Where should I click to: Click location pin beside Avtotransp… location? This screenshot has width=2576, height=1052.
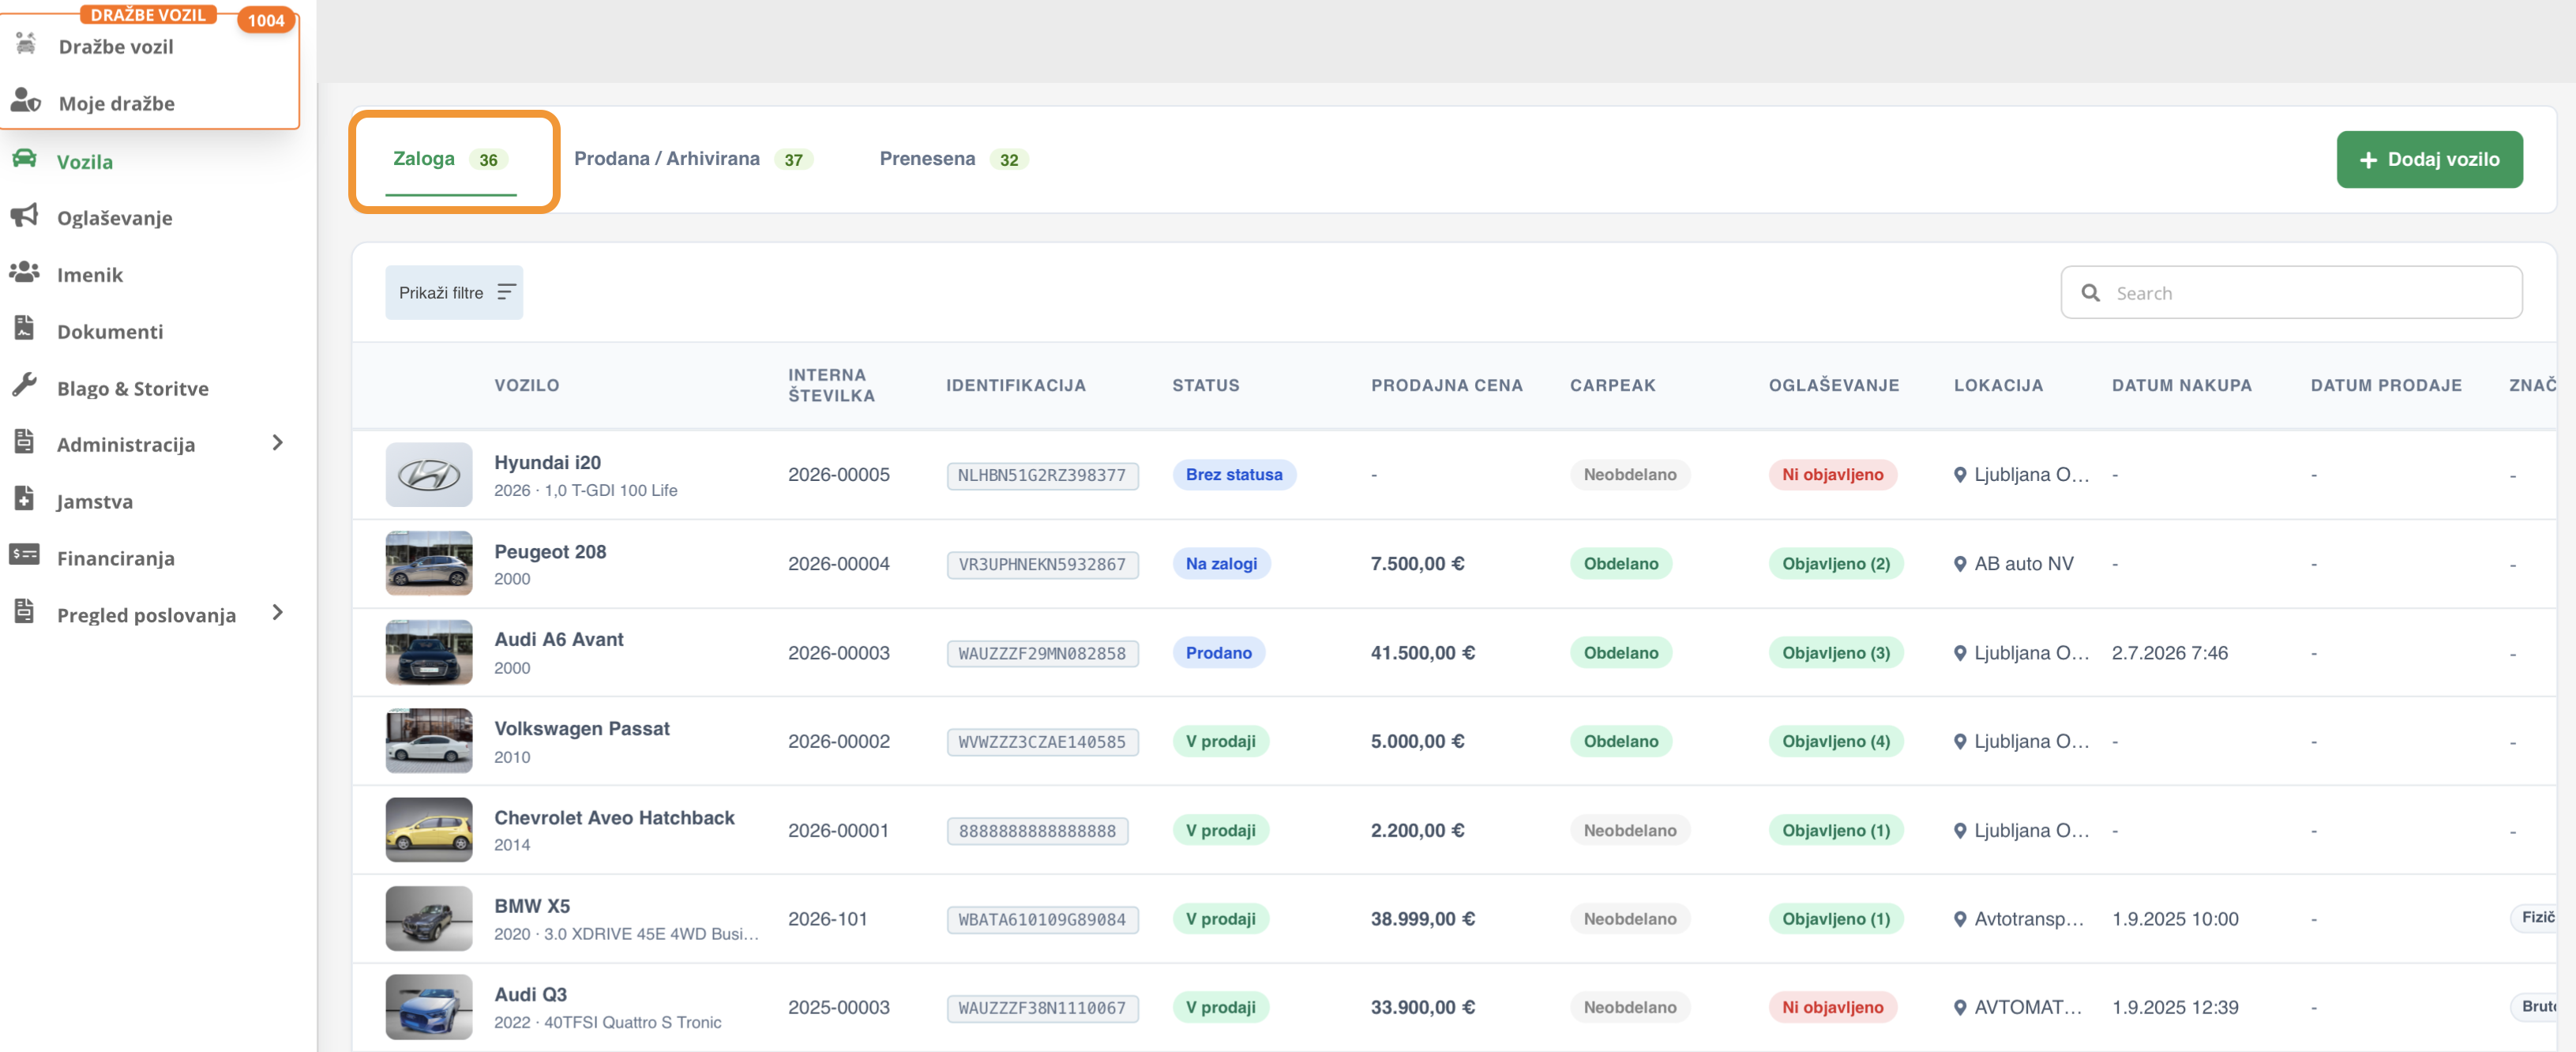coord(1960,919)
